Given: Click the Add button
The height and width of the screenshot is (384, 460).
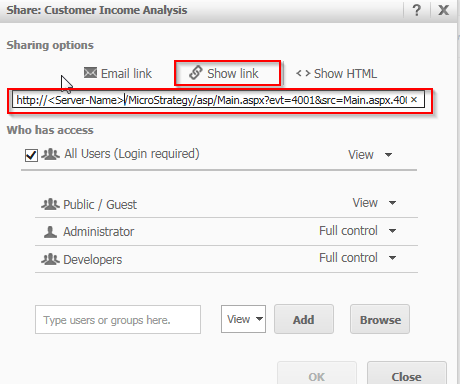Looking at the screenshot, I should click(x=304, y=319).
